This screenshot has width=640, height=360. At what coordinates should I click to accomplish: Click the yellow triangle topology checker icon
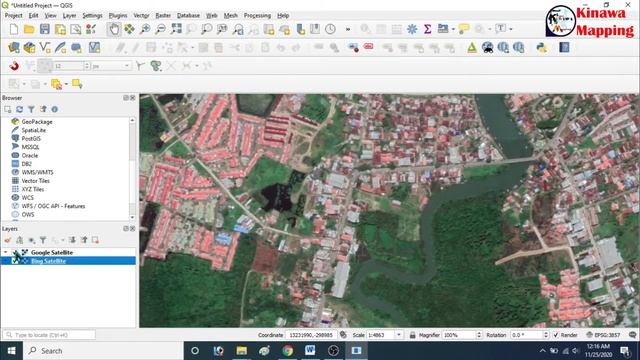(472, 48)
